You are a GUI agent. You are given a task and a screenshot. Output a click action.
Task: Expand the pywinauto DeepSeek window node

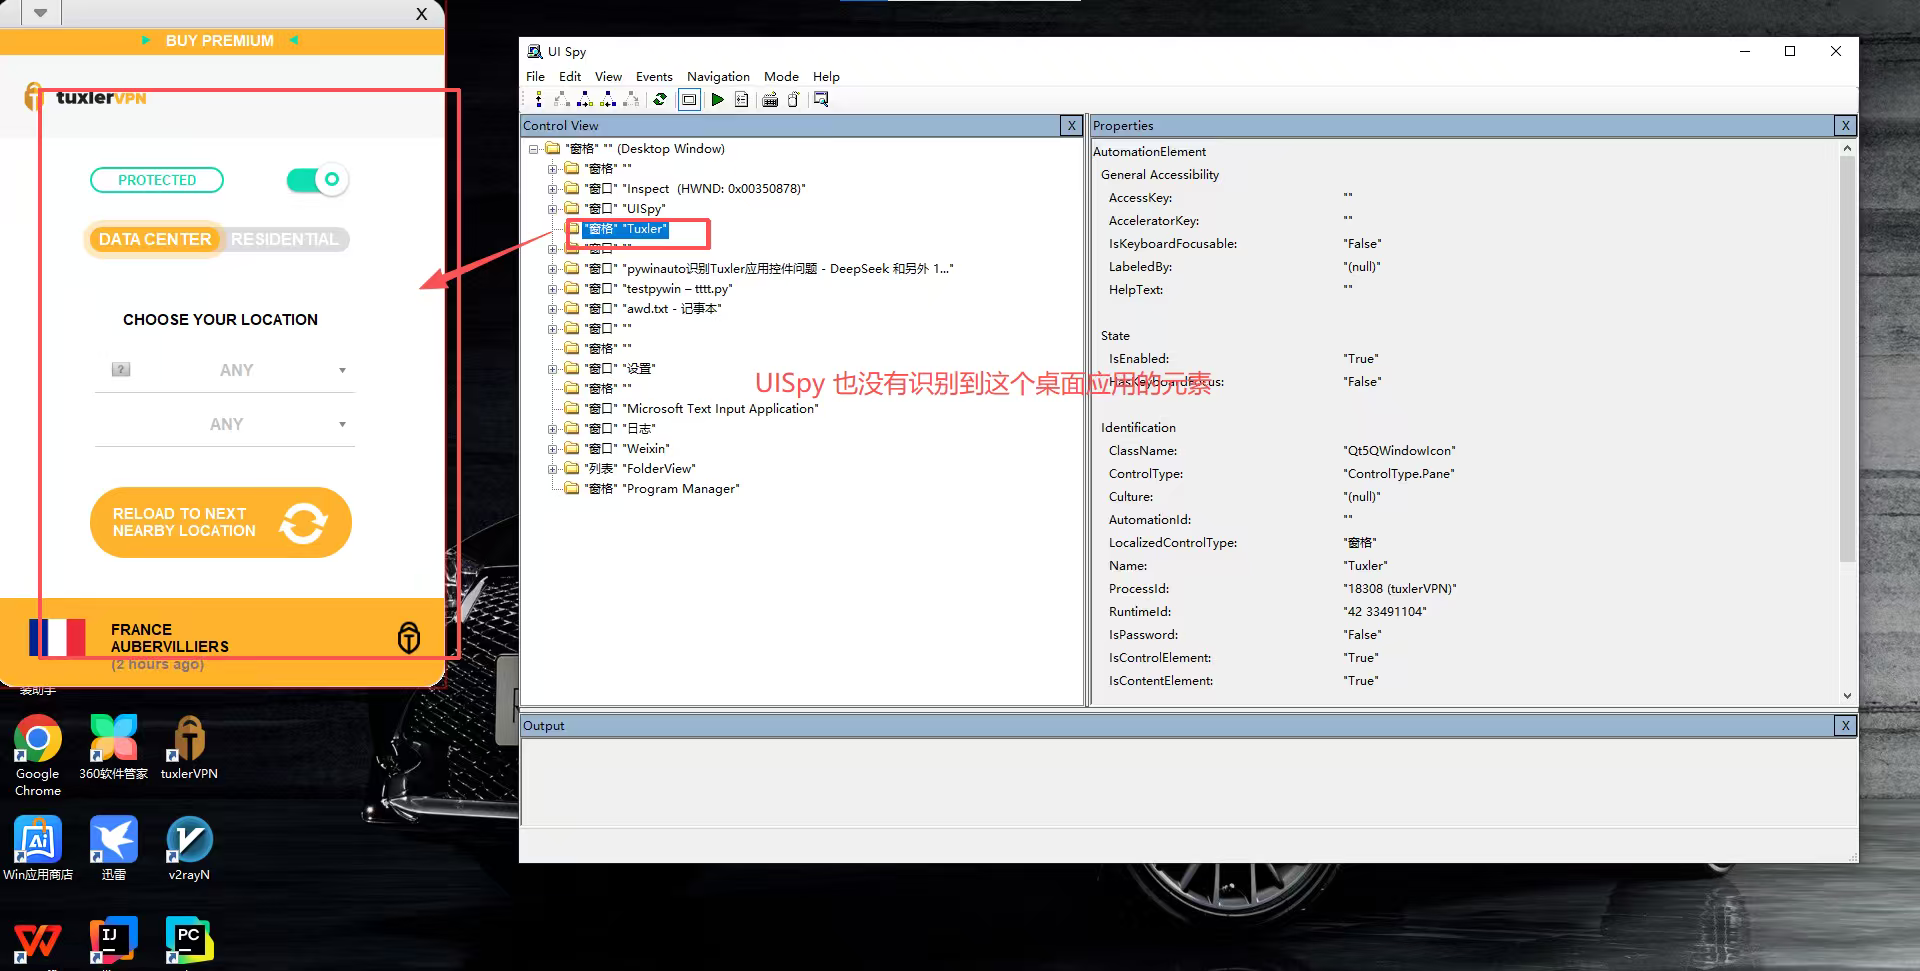click(553, 269)
